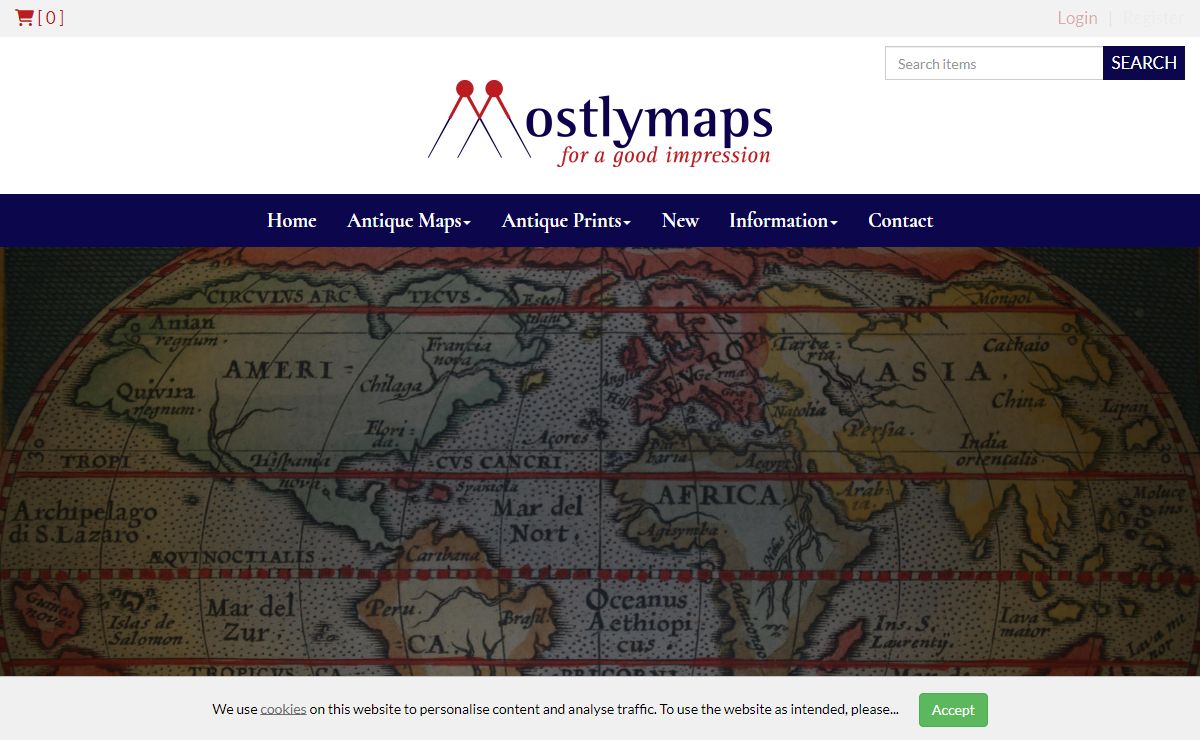Screen dimensions: 1200x740
Task: Go to the Home page
Action: click(292, 220)
